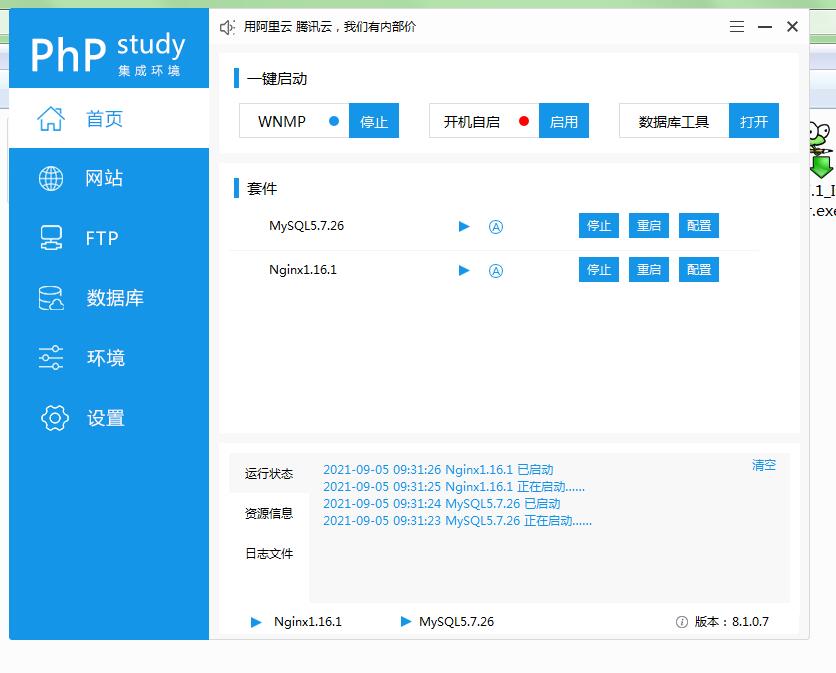This screenshot has width=836, height=673.
Task: Stop the WNMP one-click service
Action: (x=374, y=121)
